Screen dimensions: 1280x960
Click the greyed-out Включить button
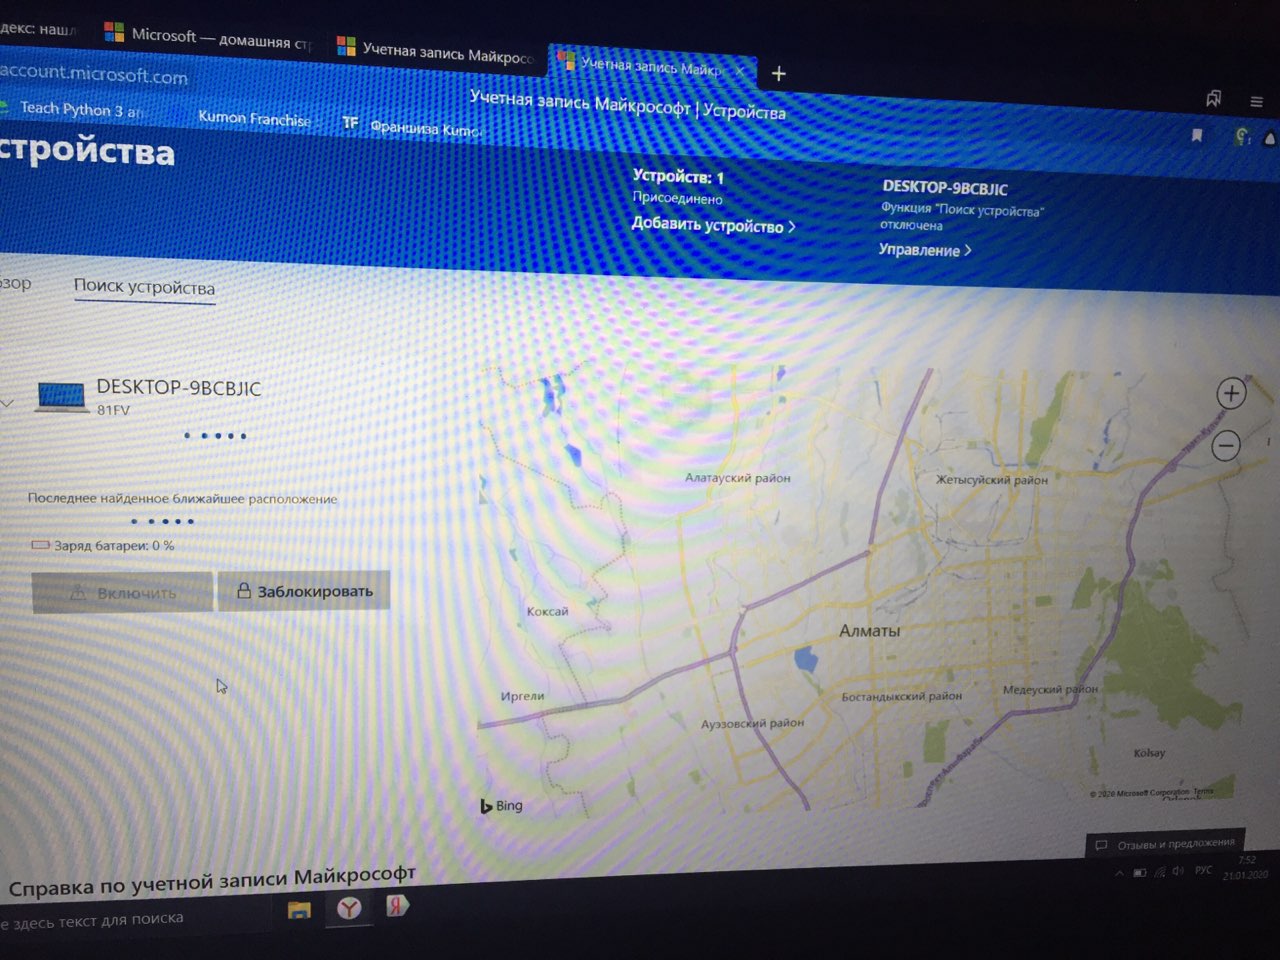[x=122, y=592]
